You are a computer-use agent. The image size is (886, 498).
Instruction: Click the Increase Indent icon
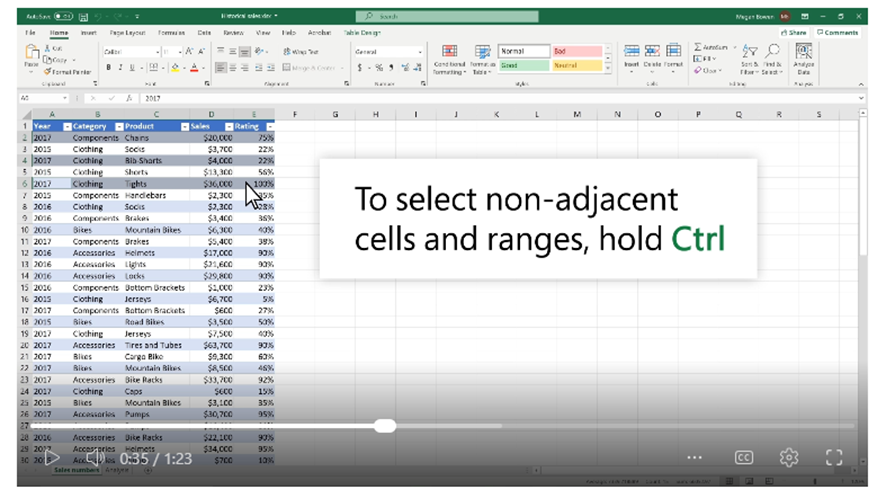click(x=271, y=68)
